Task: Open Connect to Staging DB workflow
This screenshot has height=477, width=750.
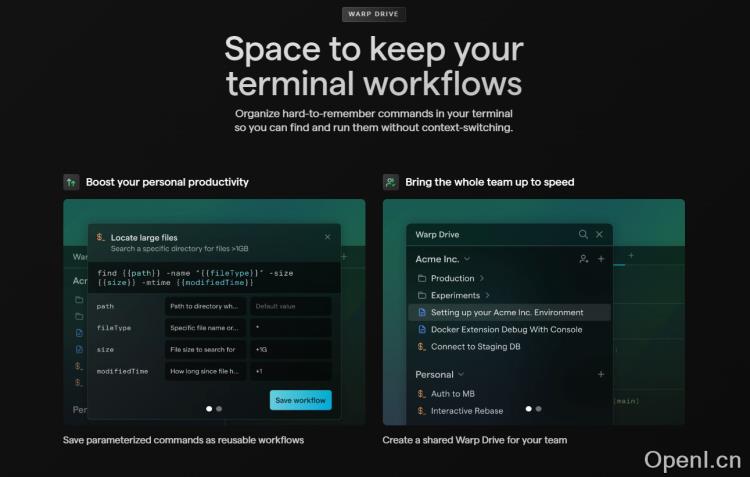Action: tap(475, 346)
